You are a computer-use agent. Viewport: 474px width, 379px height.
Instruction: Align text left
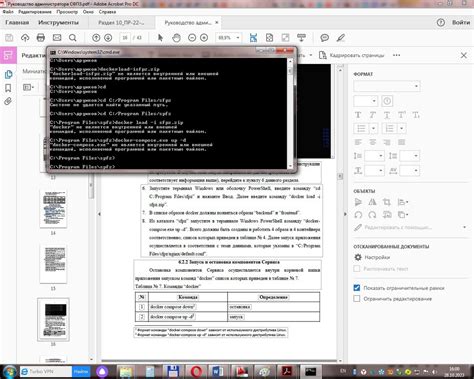point(358,142)
